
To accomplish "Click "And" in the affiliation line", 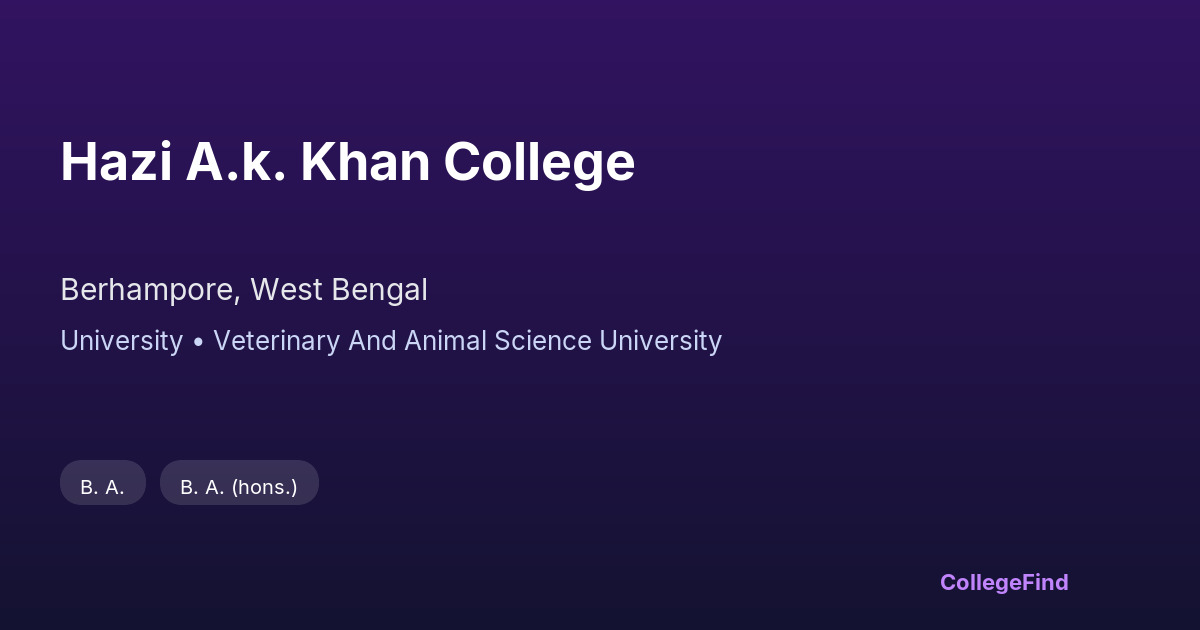I will click(372, 341).
